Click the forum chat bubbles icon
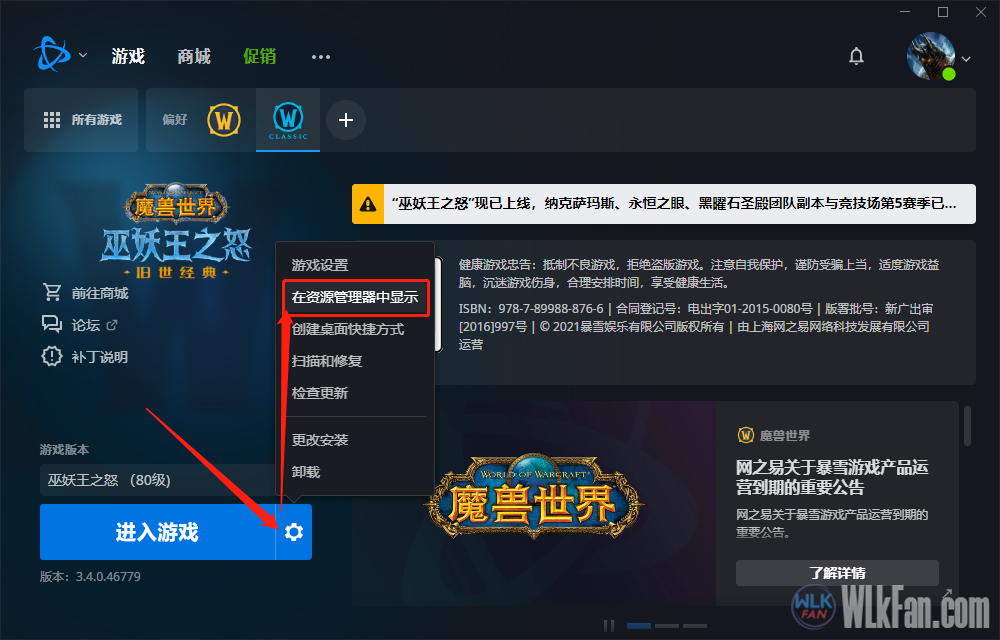The width and height of the screenshot is (1000, 640). click(x=52, y=324)
